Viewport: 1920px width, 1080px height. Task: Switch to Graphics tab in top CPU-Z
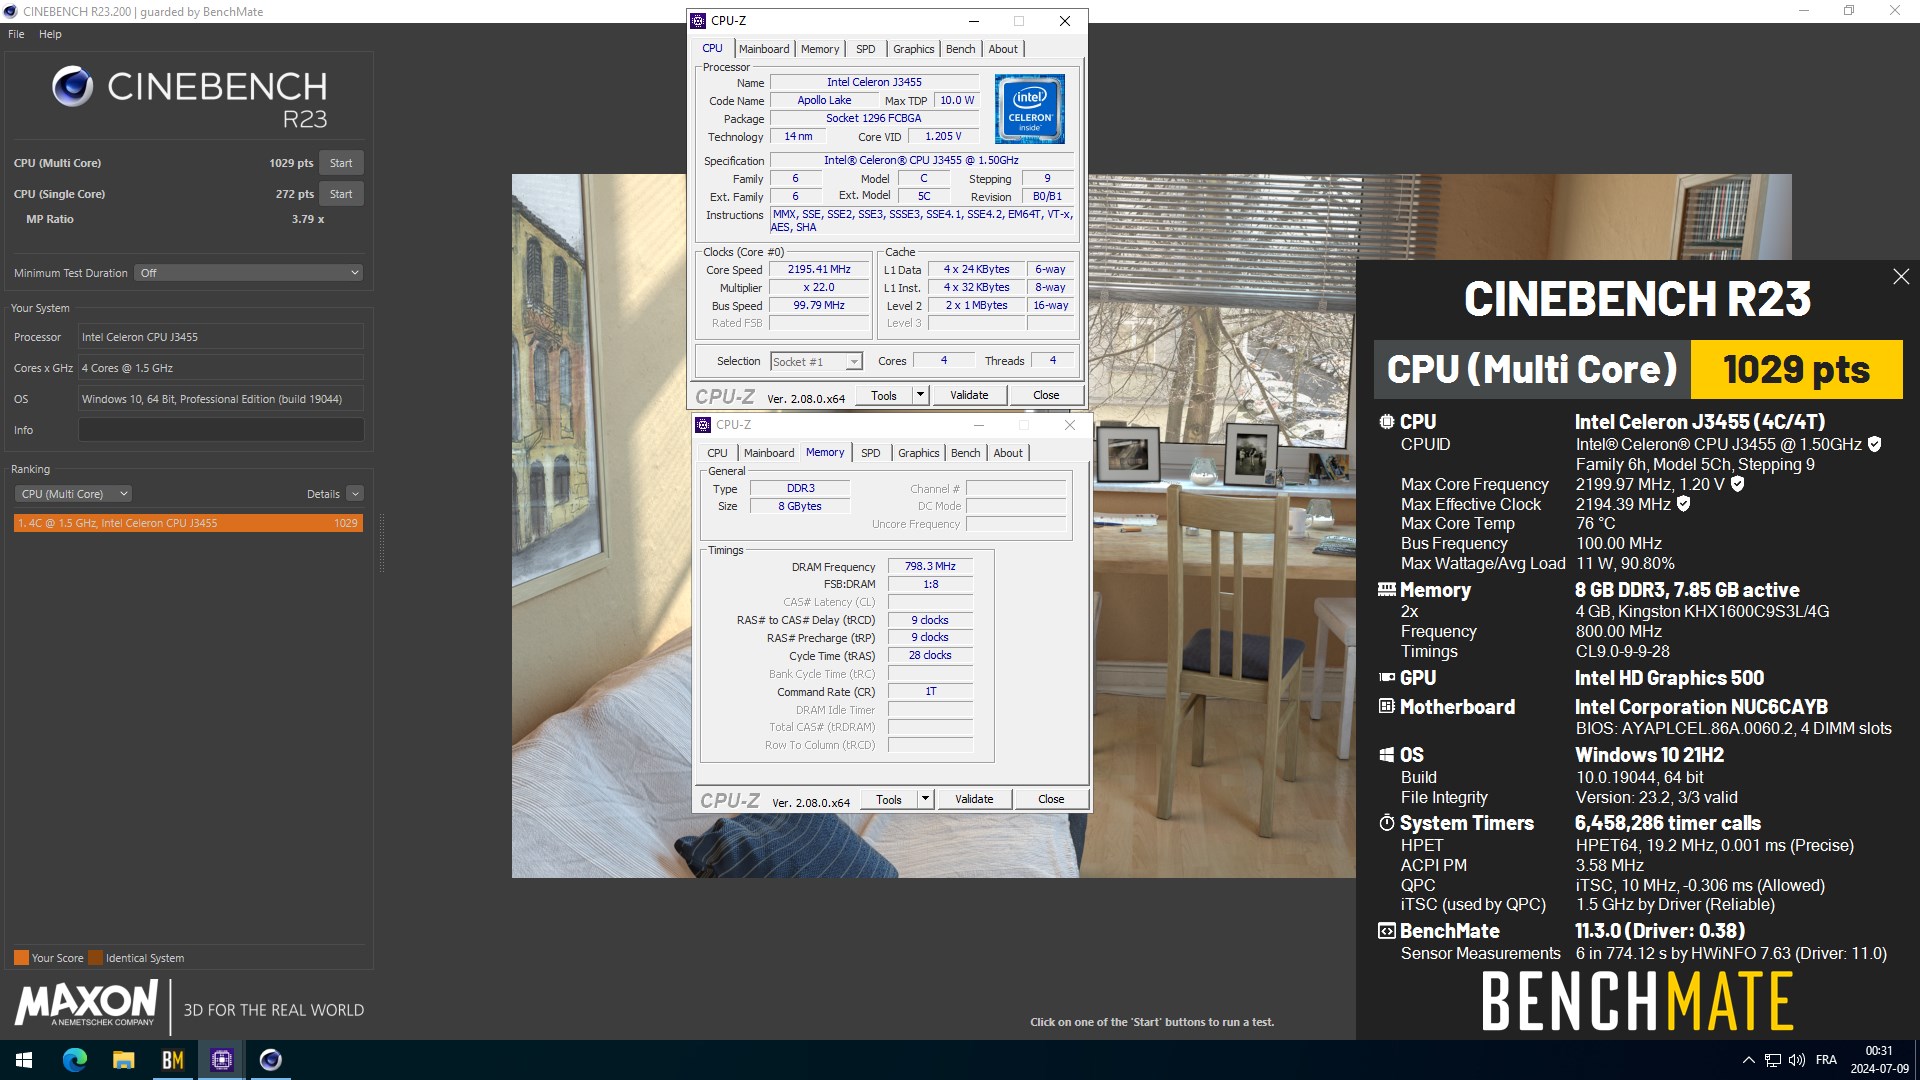pos(913,49)
